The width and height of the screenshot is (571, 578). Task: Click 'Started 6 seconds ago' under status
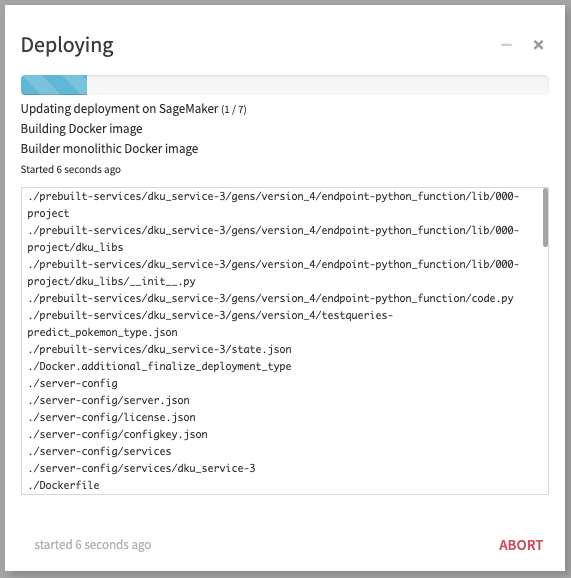71,169
